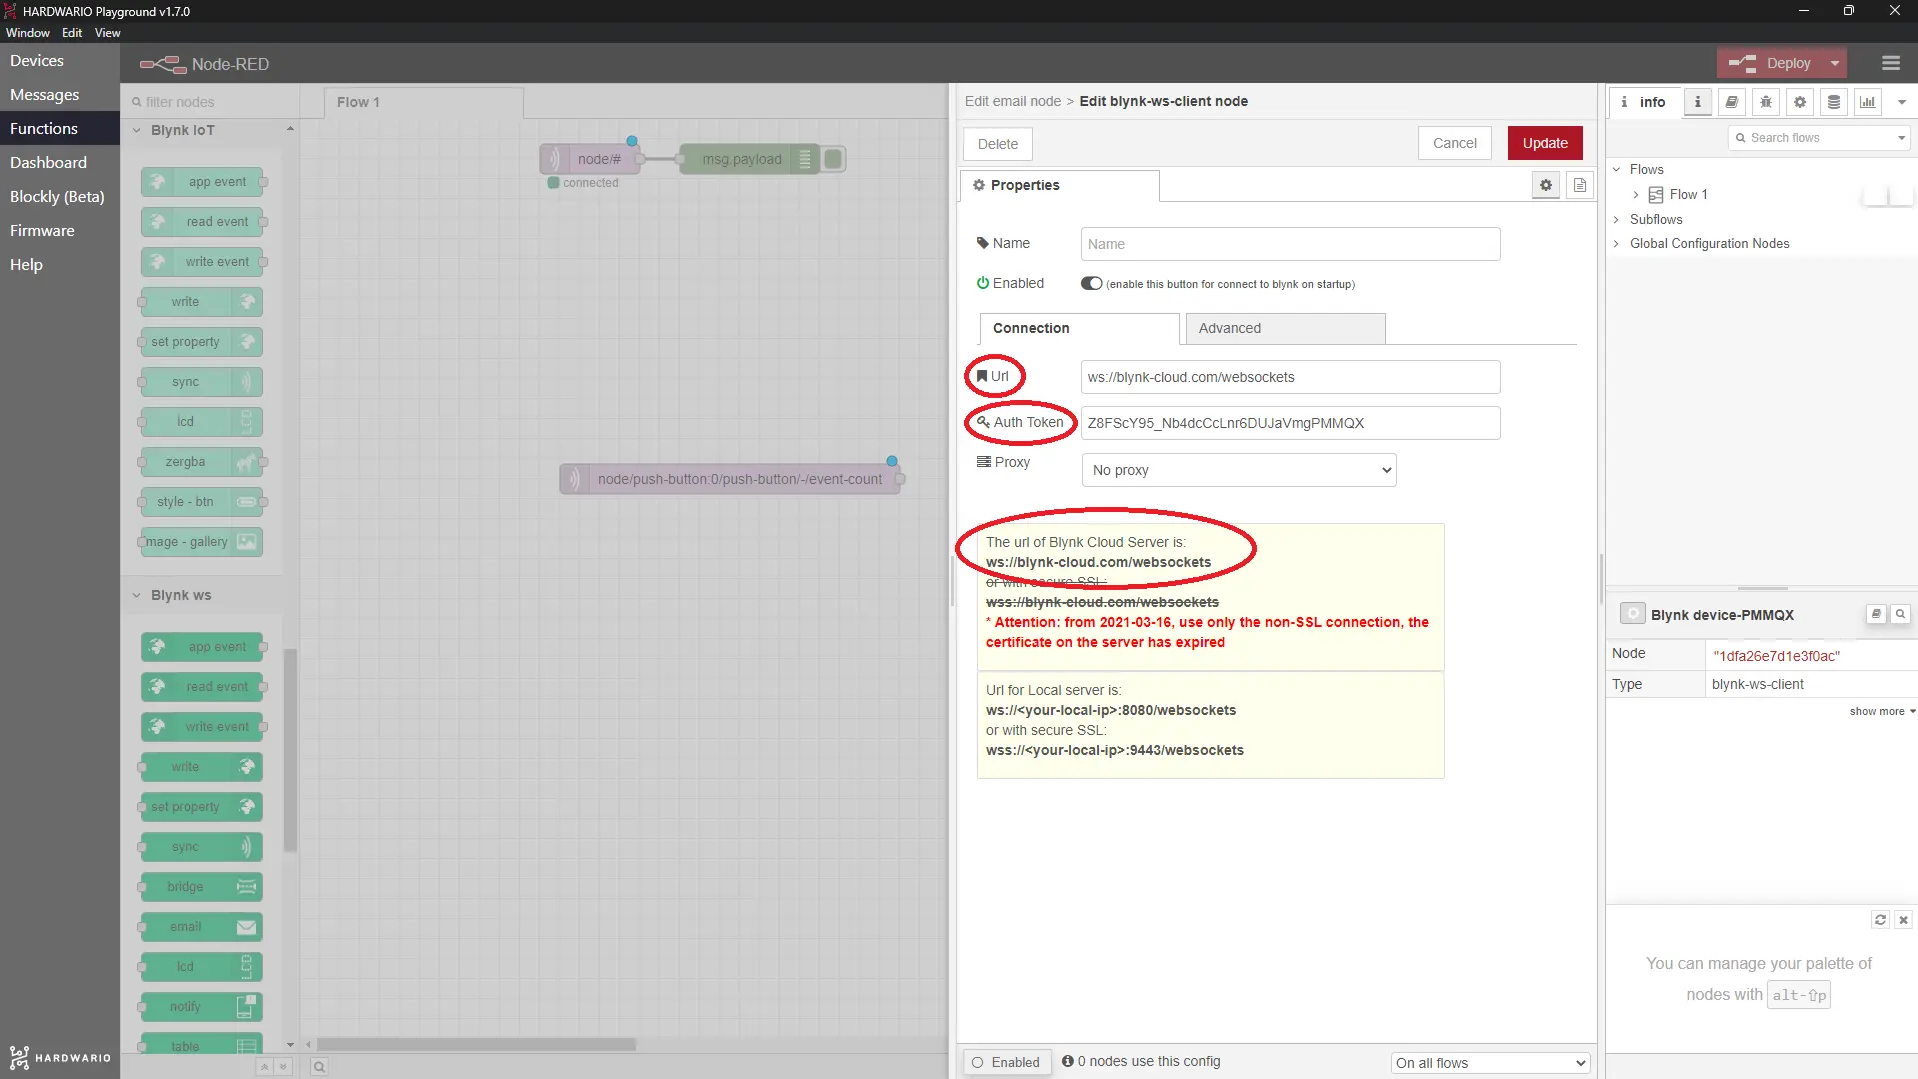Click the Blynk IoT sync node in the palette

(203, 382)
